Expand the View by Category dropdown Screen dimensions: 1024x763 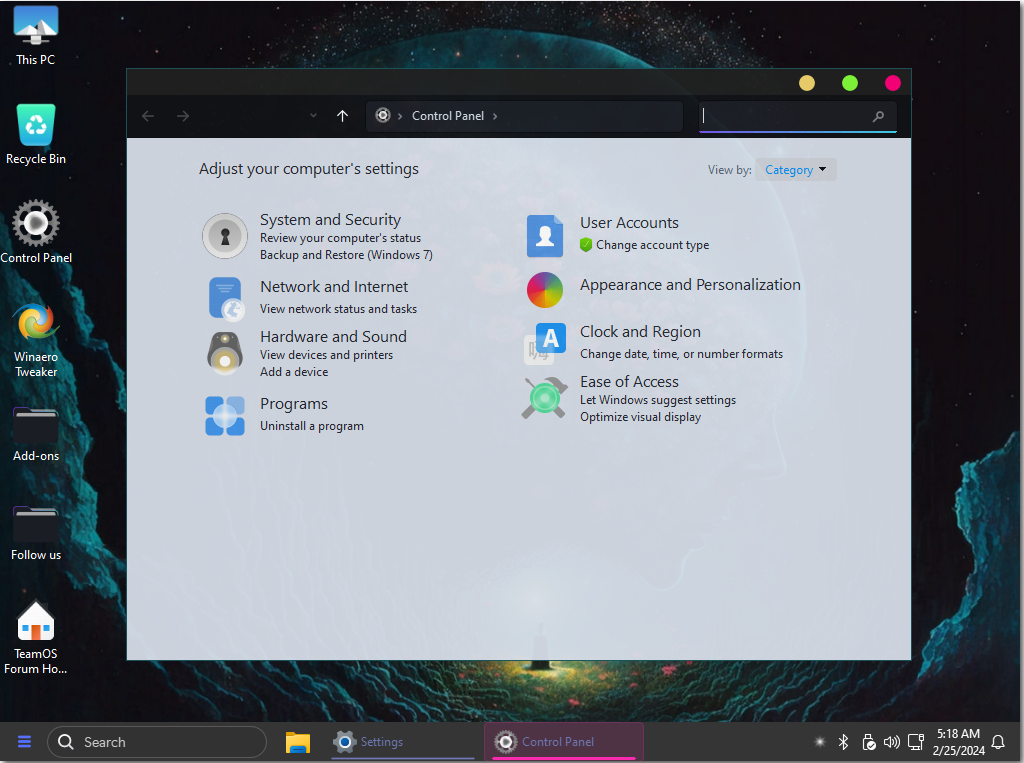pyautogui.click(x=796, y=170)
